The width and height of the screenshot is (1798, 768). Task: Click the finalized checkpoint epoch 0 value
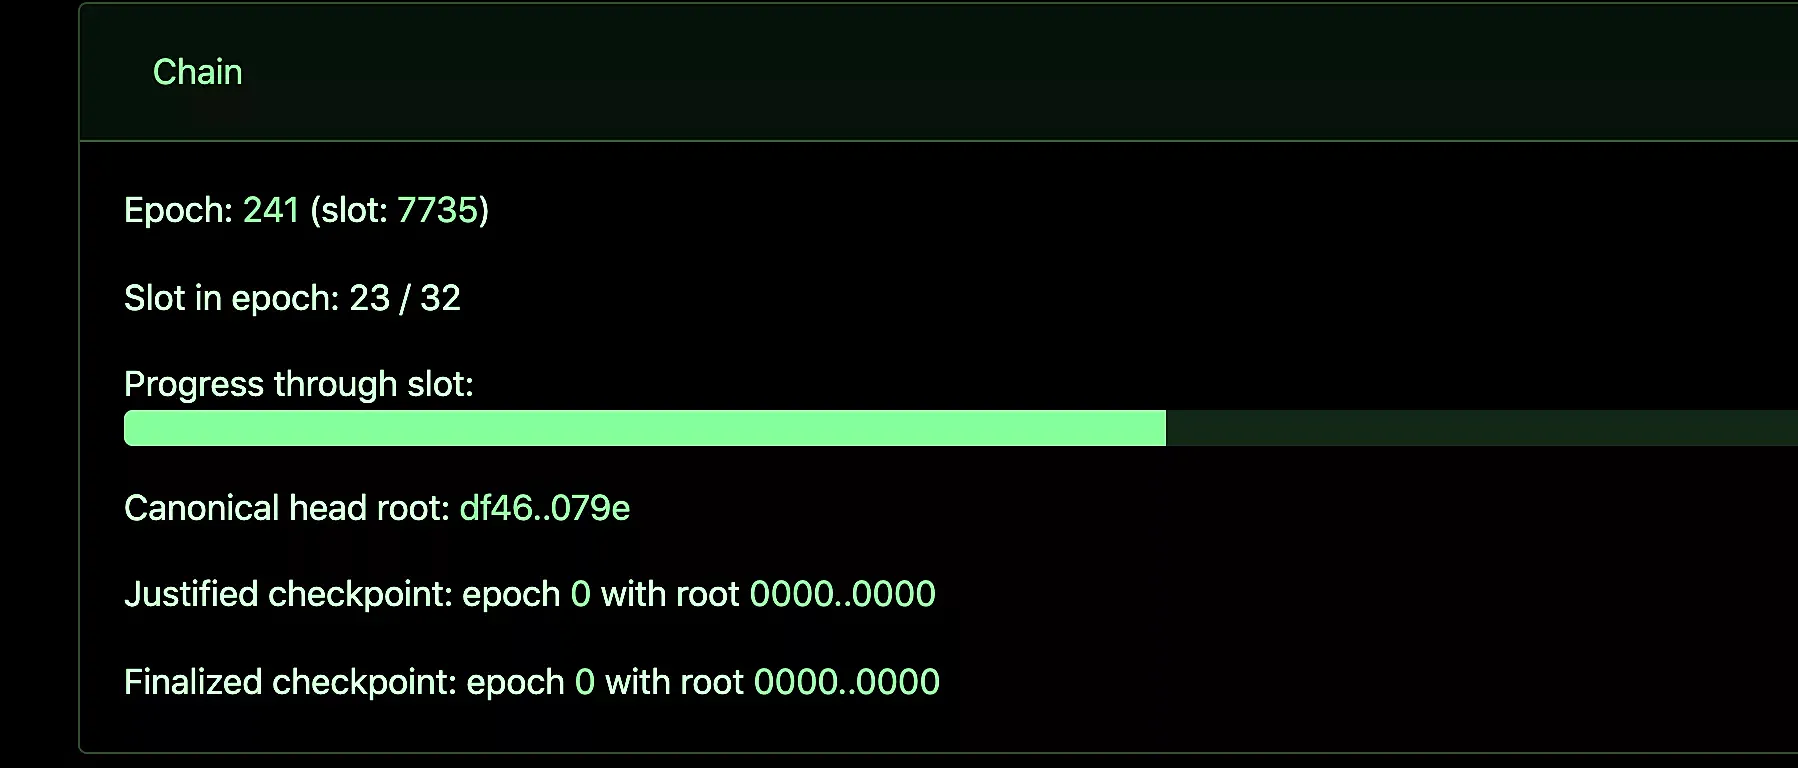(x=585, y=682)
